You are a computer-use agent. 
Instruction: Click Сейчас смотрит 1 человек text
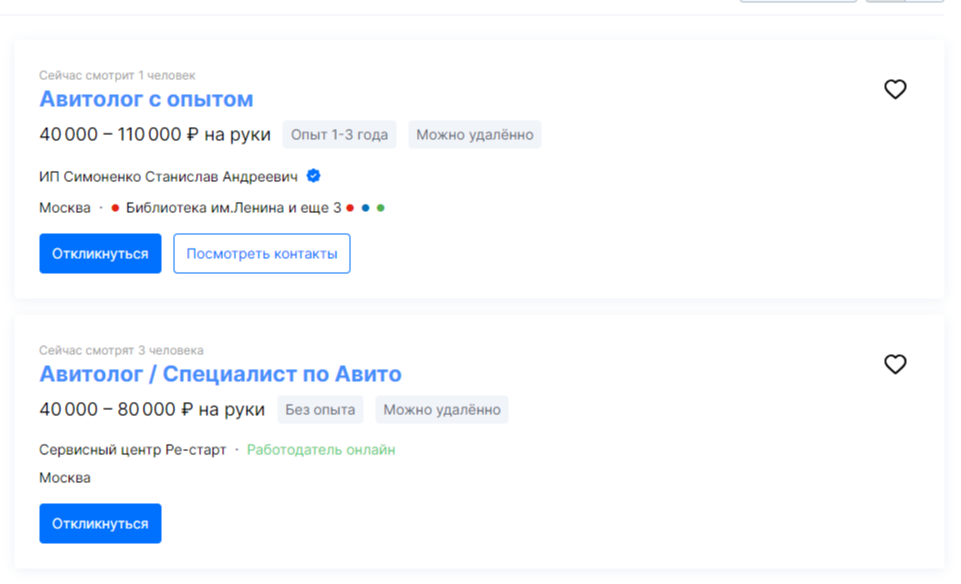coord(117,75)
